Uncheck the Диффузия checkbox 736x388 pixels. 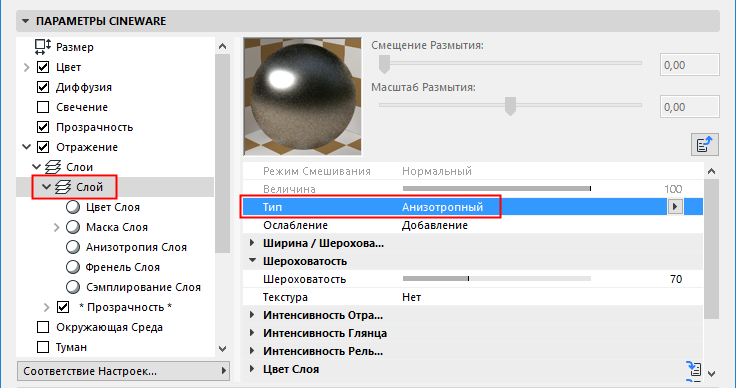pos(43,87)
